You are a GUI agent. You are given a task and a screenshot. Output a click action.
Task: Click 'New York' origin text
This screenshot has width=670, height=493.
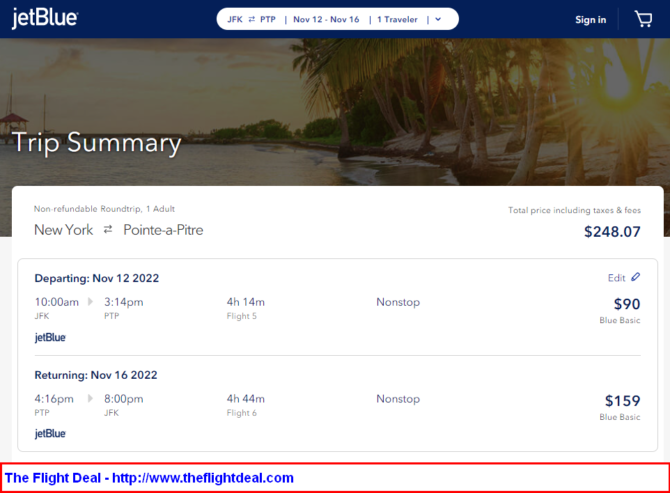[x=63, y=230]
